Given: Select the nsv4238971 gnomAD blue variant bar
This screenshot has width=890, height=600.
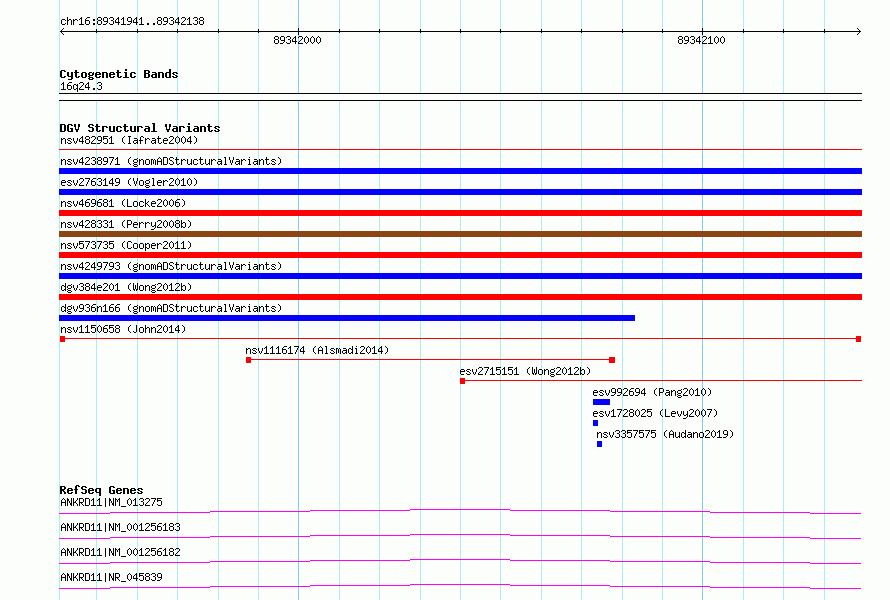Looking at the screenshot, I should click(x=460, y=171).
